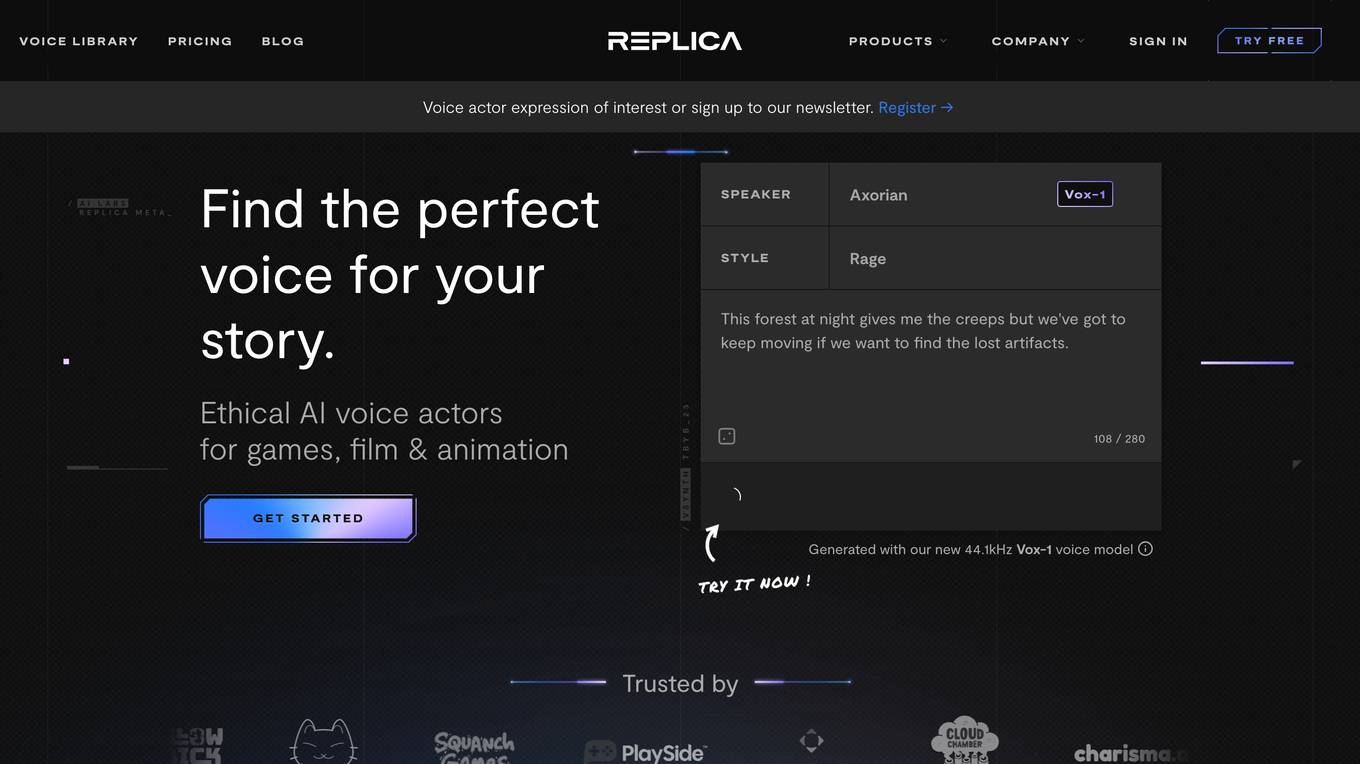Click the diamond arrows logo under Trusted by
The image size is (1360, 764).
pos(811,741)
